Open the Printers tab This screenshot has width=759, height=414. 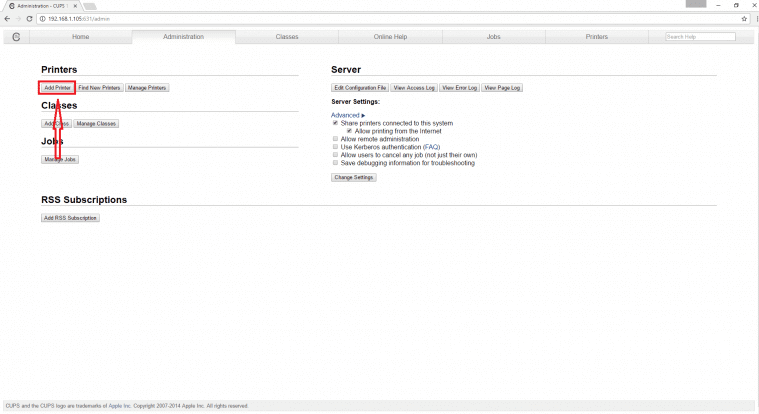click(596, 37)
